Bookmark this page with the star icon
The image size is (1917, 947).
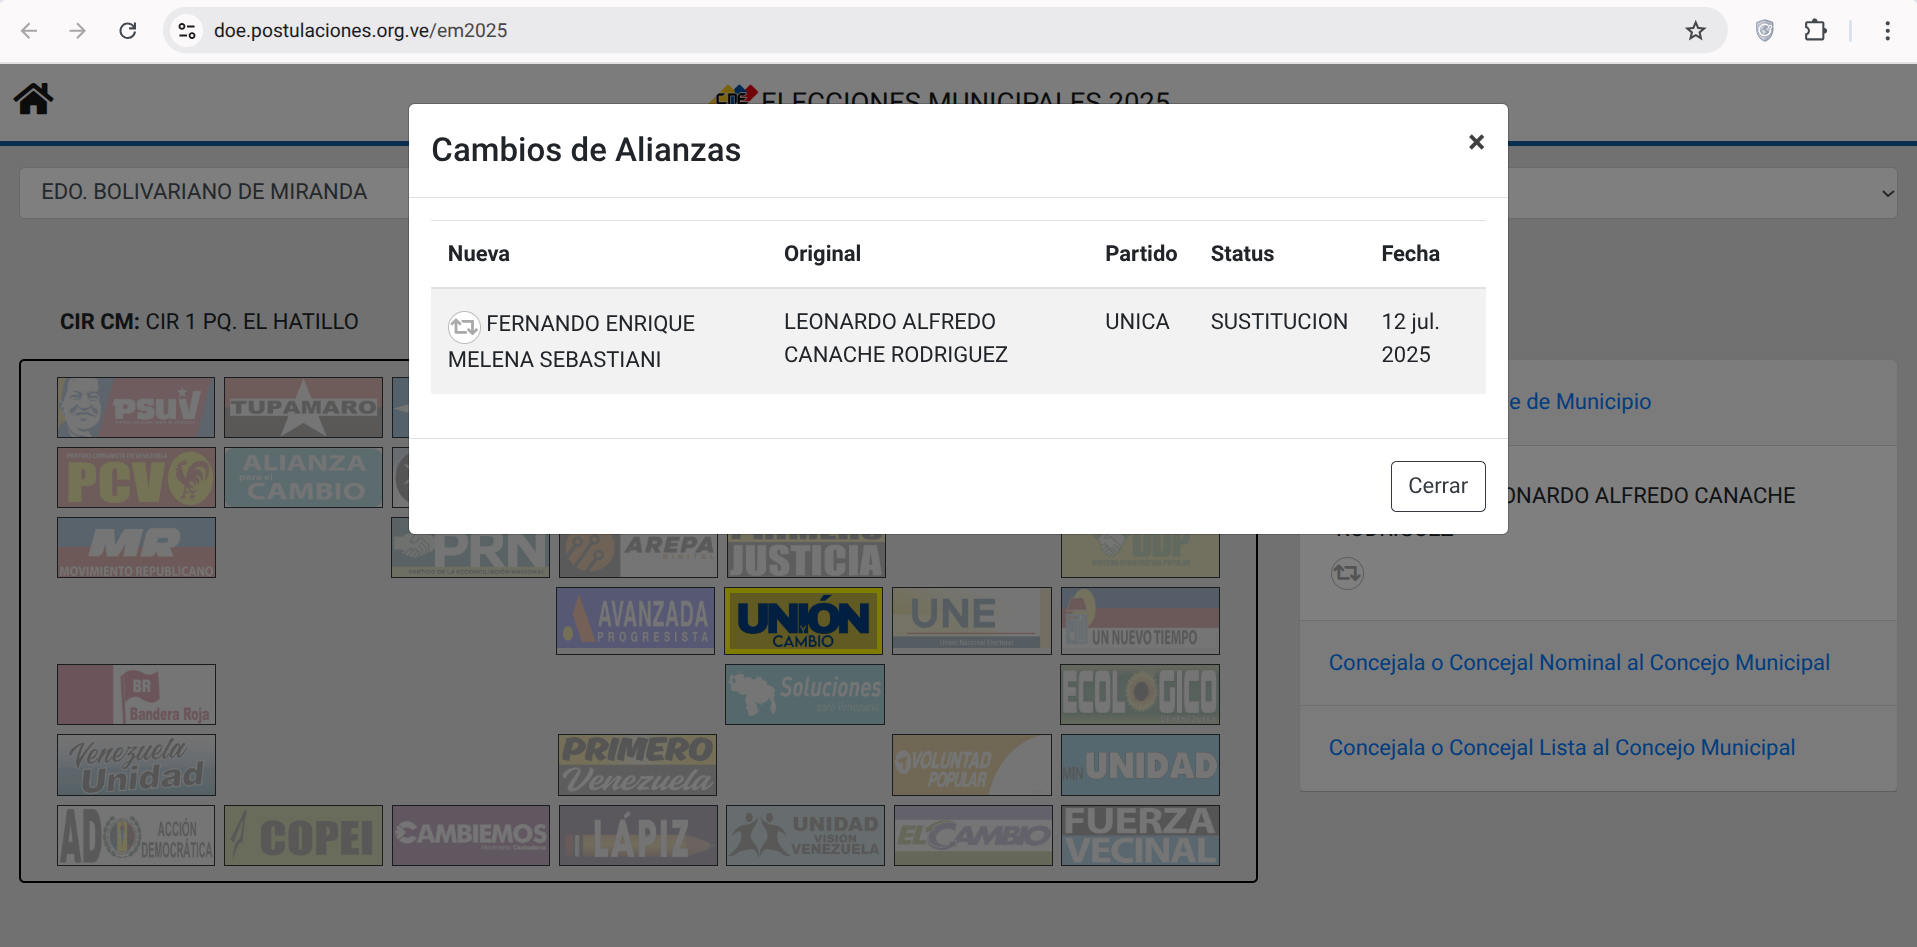coord(1695,31)
